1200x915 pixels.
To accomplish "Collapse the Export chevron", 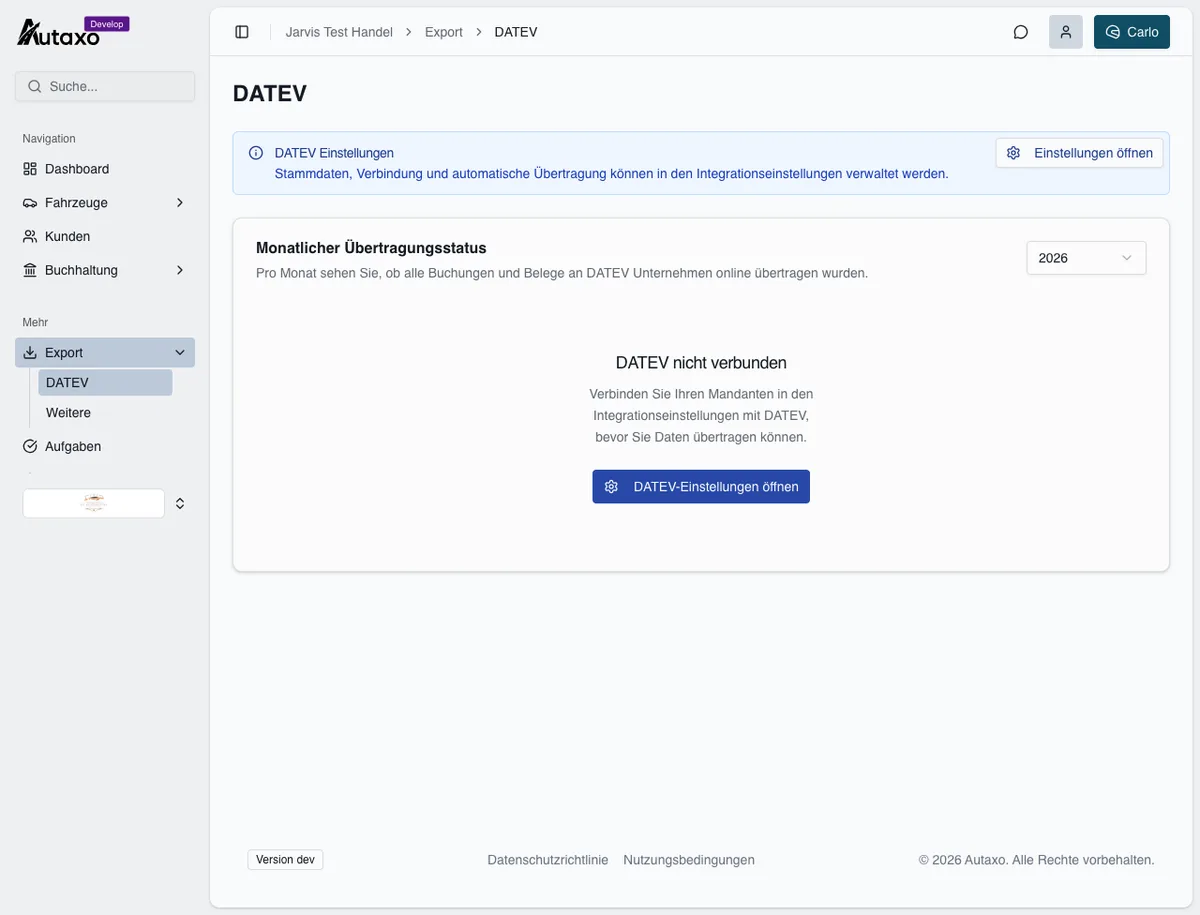I will [x=180, y=353].
